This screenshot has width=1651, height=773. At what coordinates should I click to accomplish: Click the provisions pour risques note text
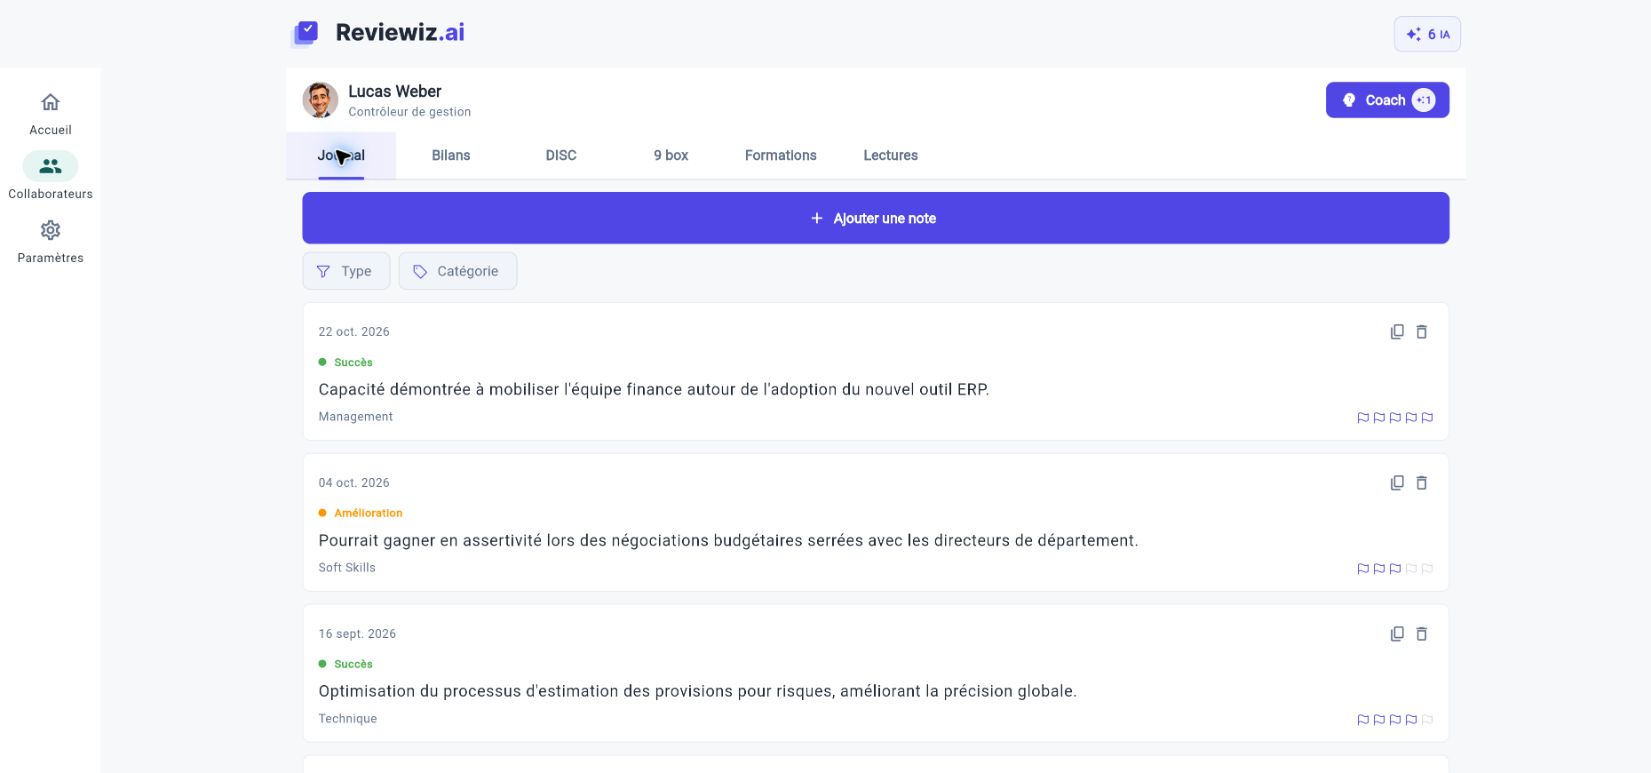click(698, 692)
